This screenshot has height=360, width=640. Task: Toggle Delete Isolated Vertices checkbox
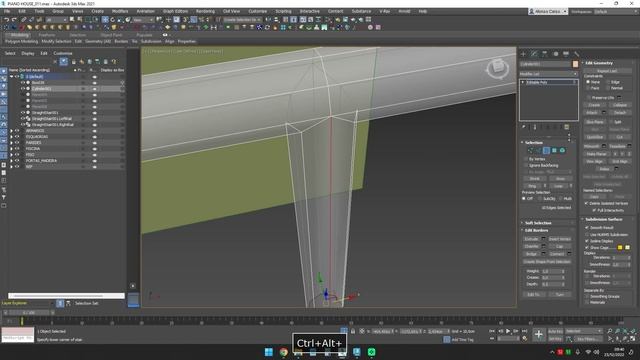pos(587,203)
